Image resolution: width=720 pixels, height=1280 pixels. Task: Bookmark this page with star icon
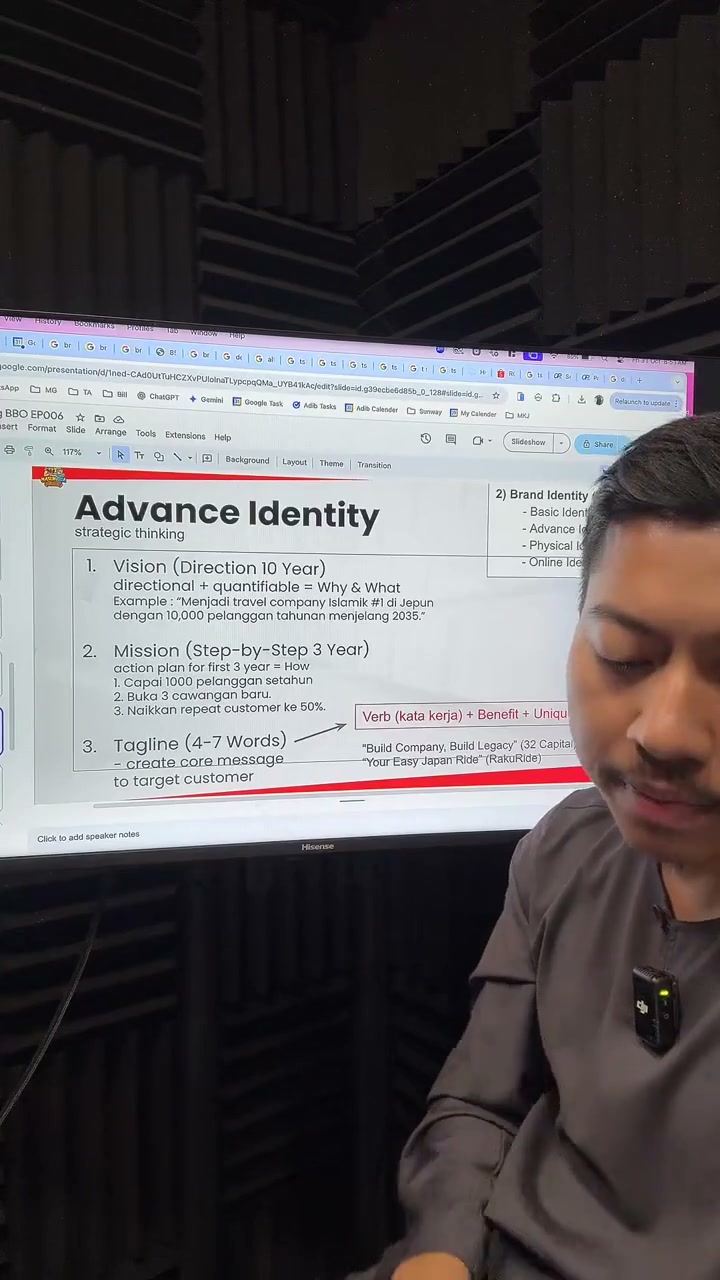(x=495, y=395)
